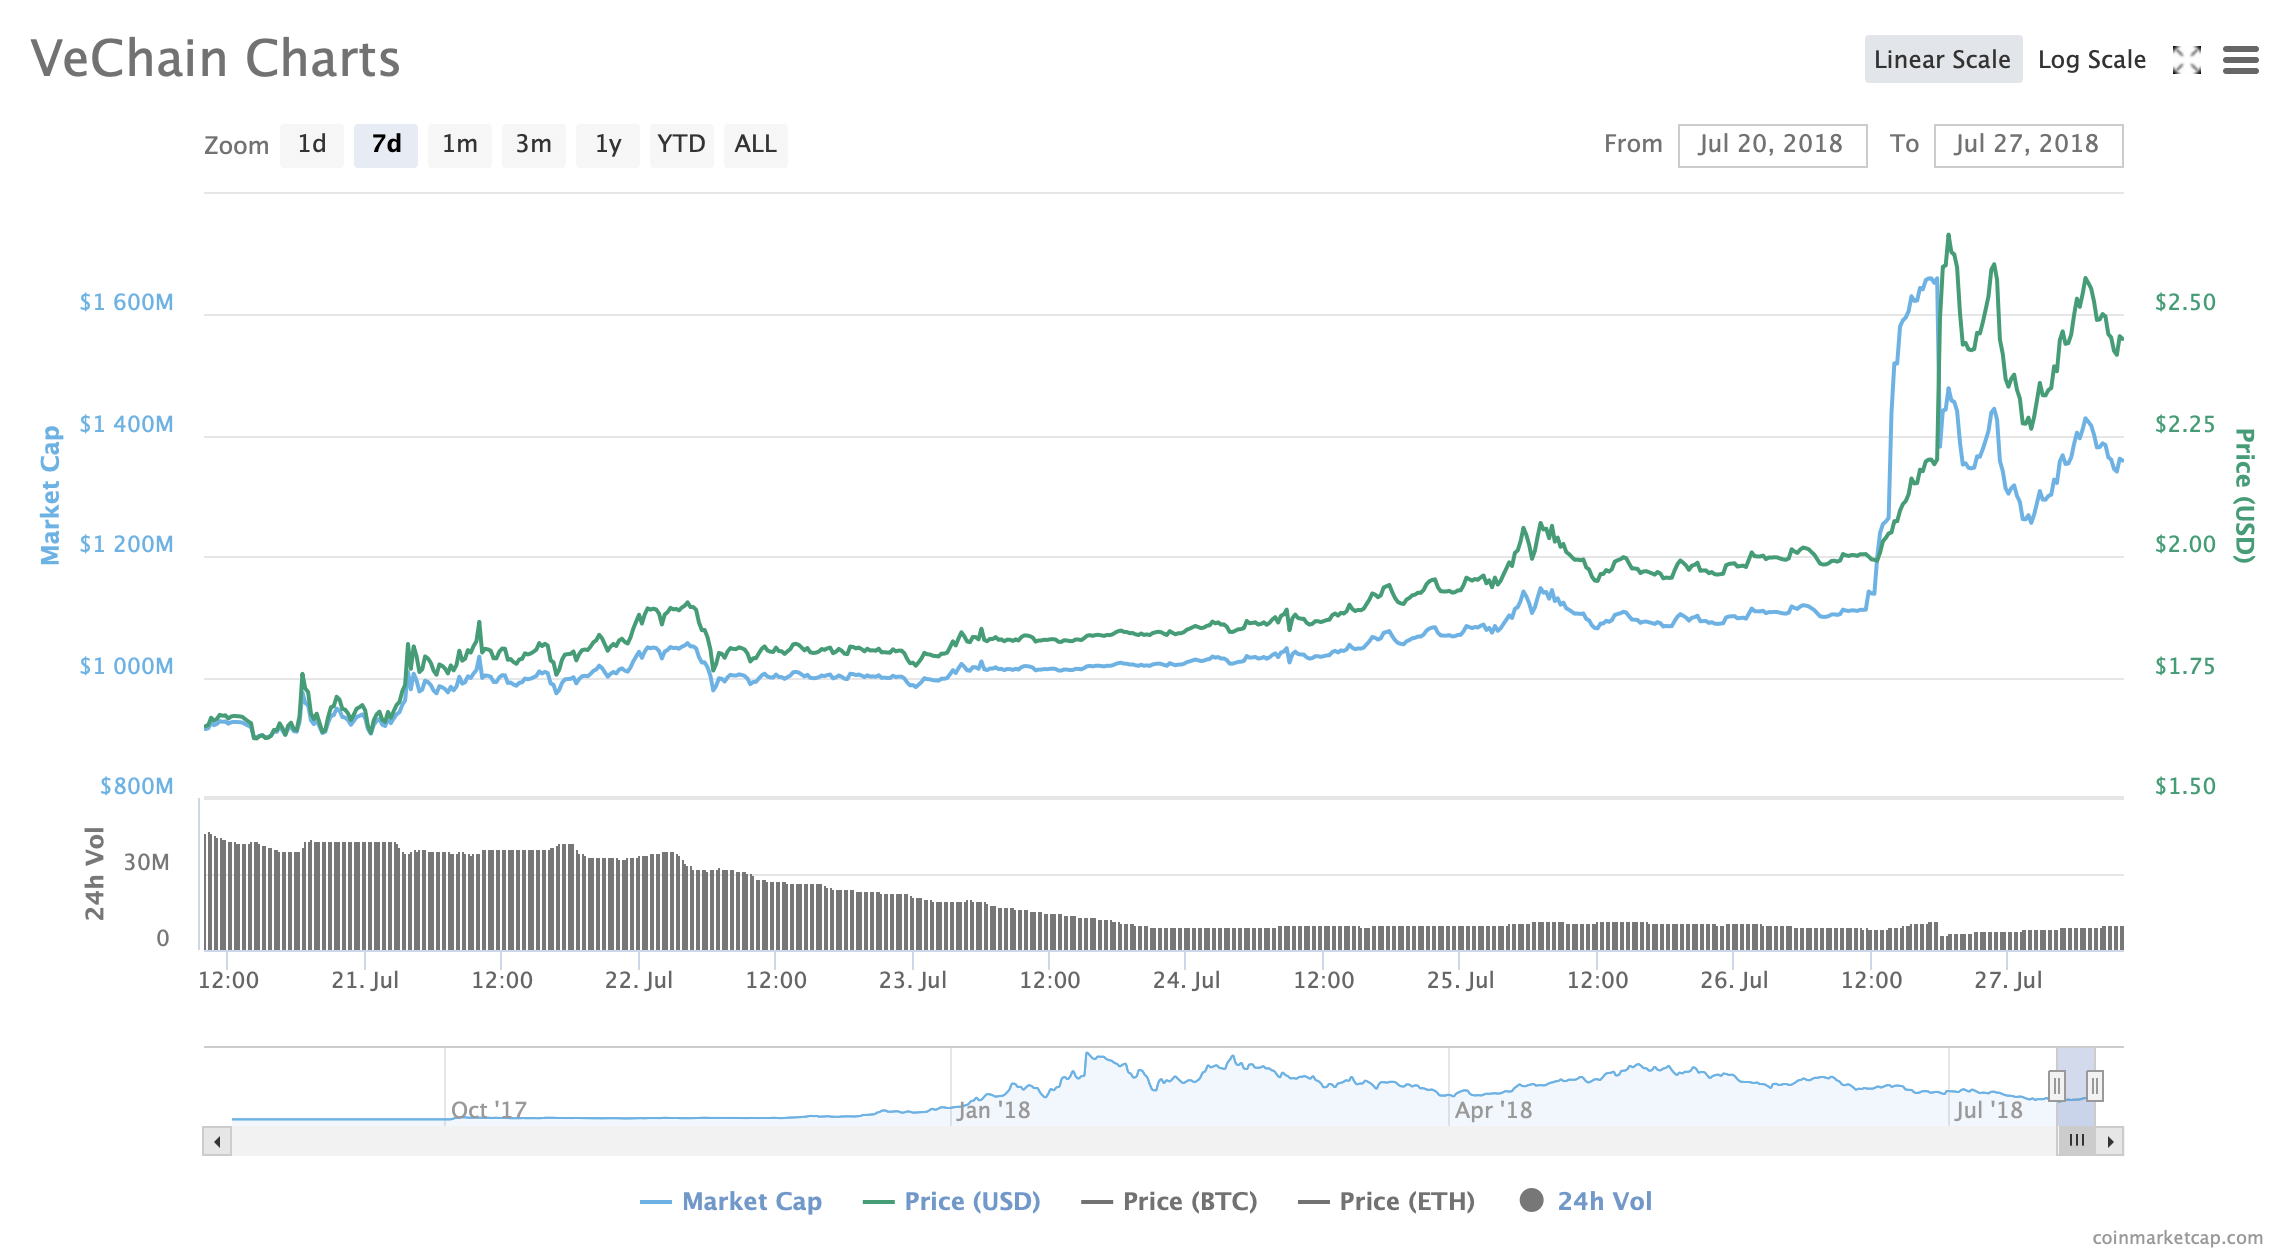Click the Price (USD) axis title
The width and height of the screenshot is (2292, 1260).
pos(2245,495)
